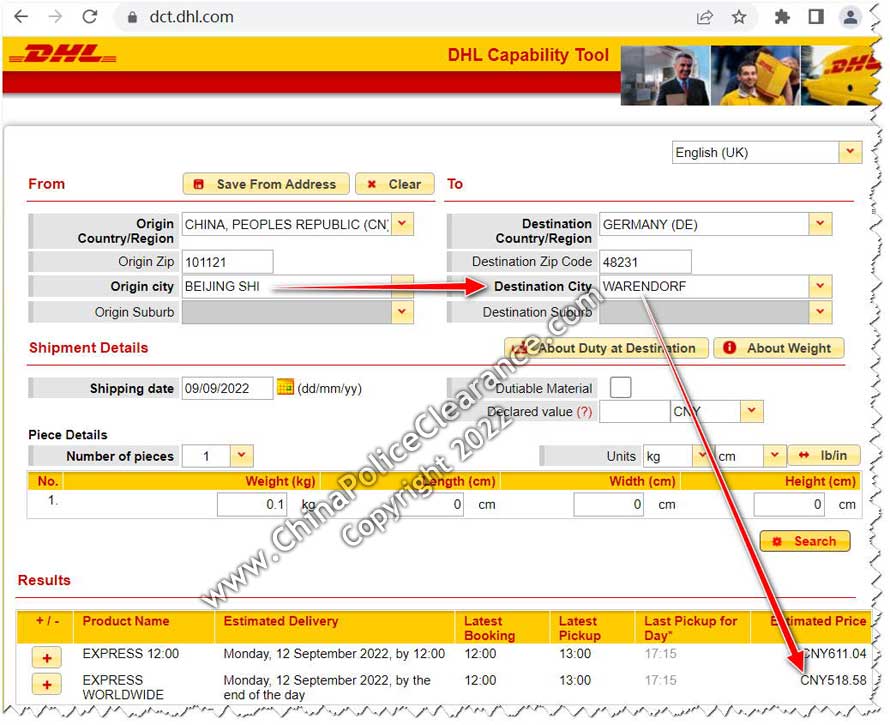Open the browser profile avatar
This screenshot has width=890, height=725.
[850, 17]
